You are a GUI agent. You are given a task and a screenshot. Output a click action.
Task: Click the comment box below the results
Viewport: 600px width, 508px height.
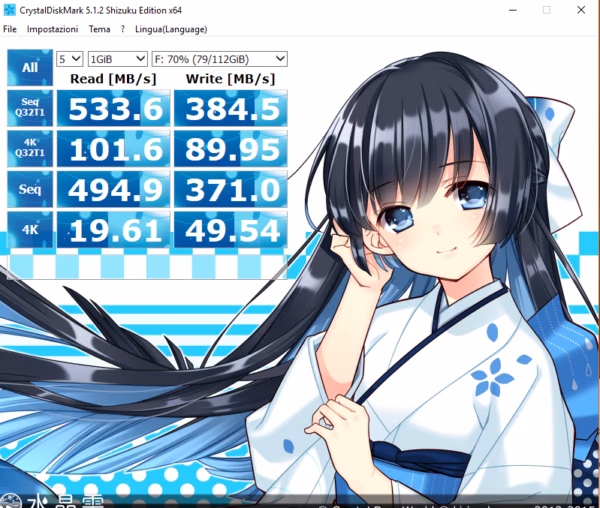coord(147,265)
